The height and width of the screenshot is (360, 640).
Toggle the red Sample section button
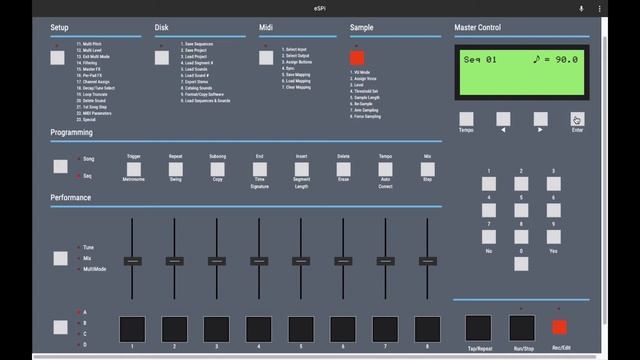tap(357, 58)
